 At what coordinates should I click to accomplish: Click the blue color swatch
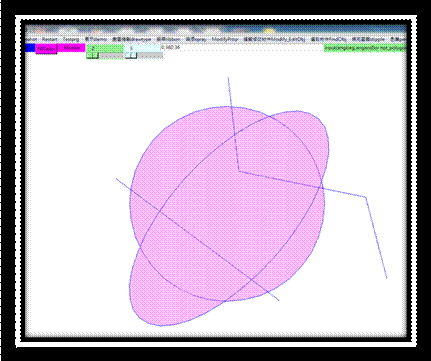(30, 48)
